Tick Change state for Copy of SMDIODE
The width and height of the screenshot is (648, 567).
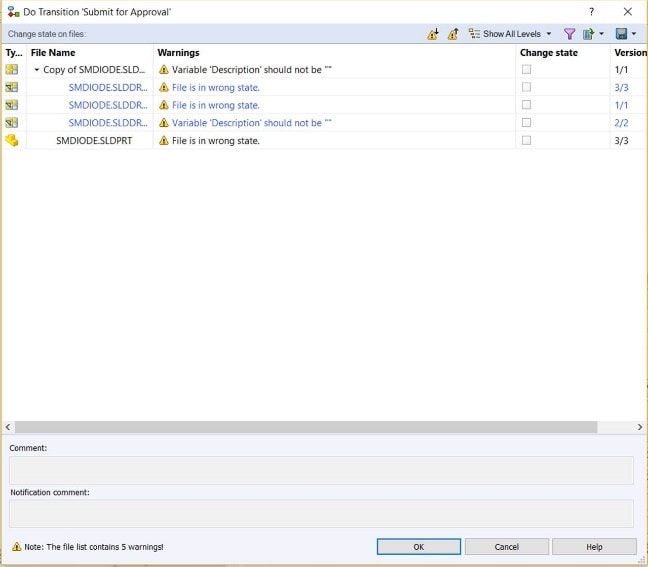pos(526,69)
